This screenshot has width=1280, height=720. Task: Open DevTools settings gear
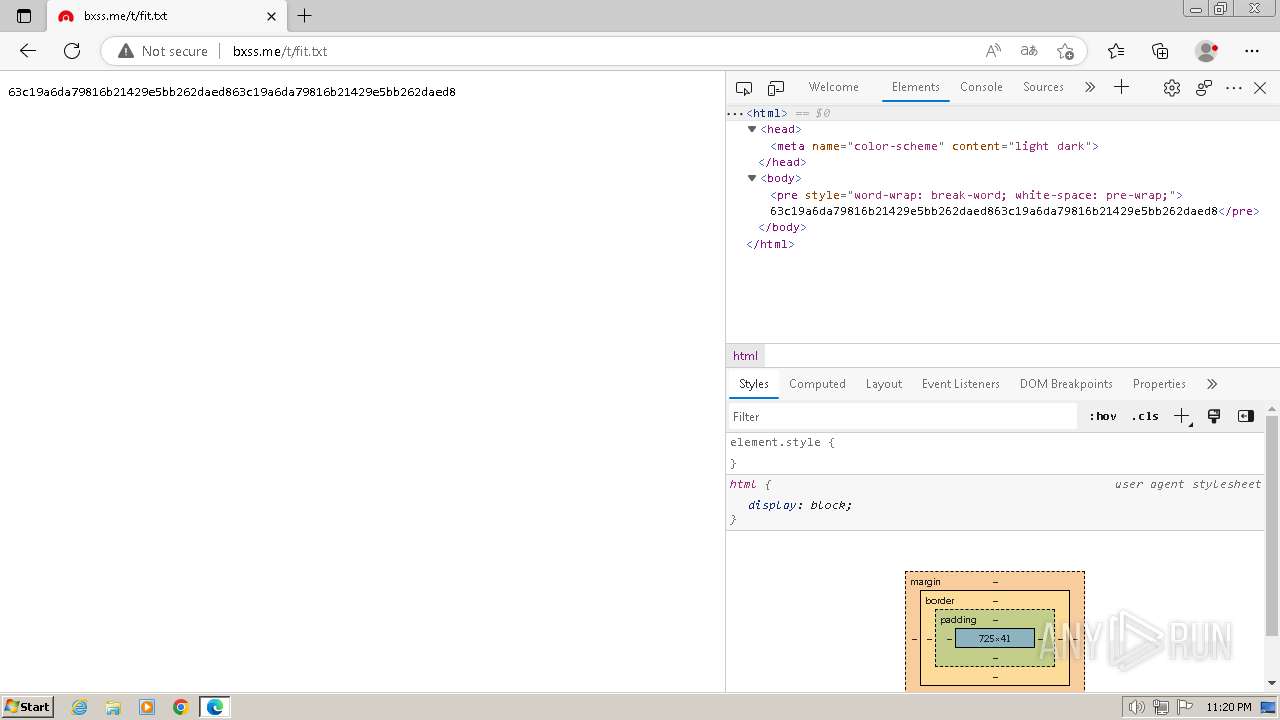tap(1172, 88)
